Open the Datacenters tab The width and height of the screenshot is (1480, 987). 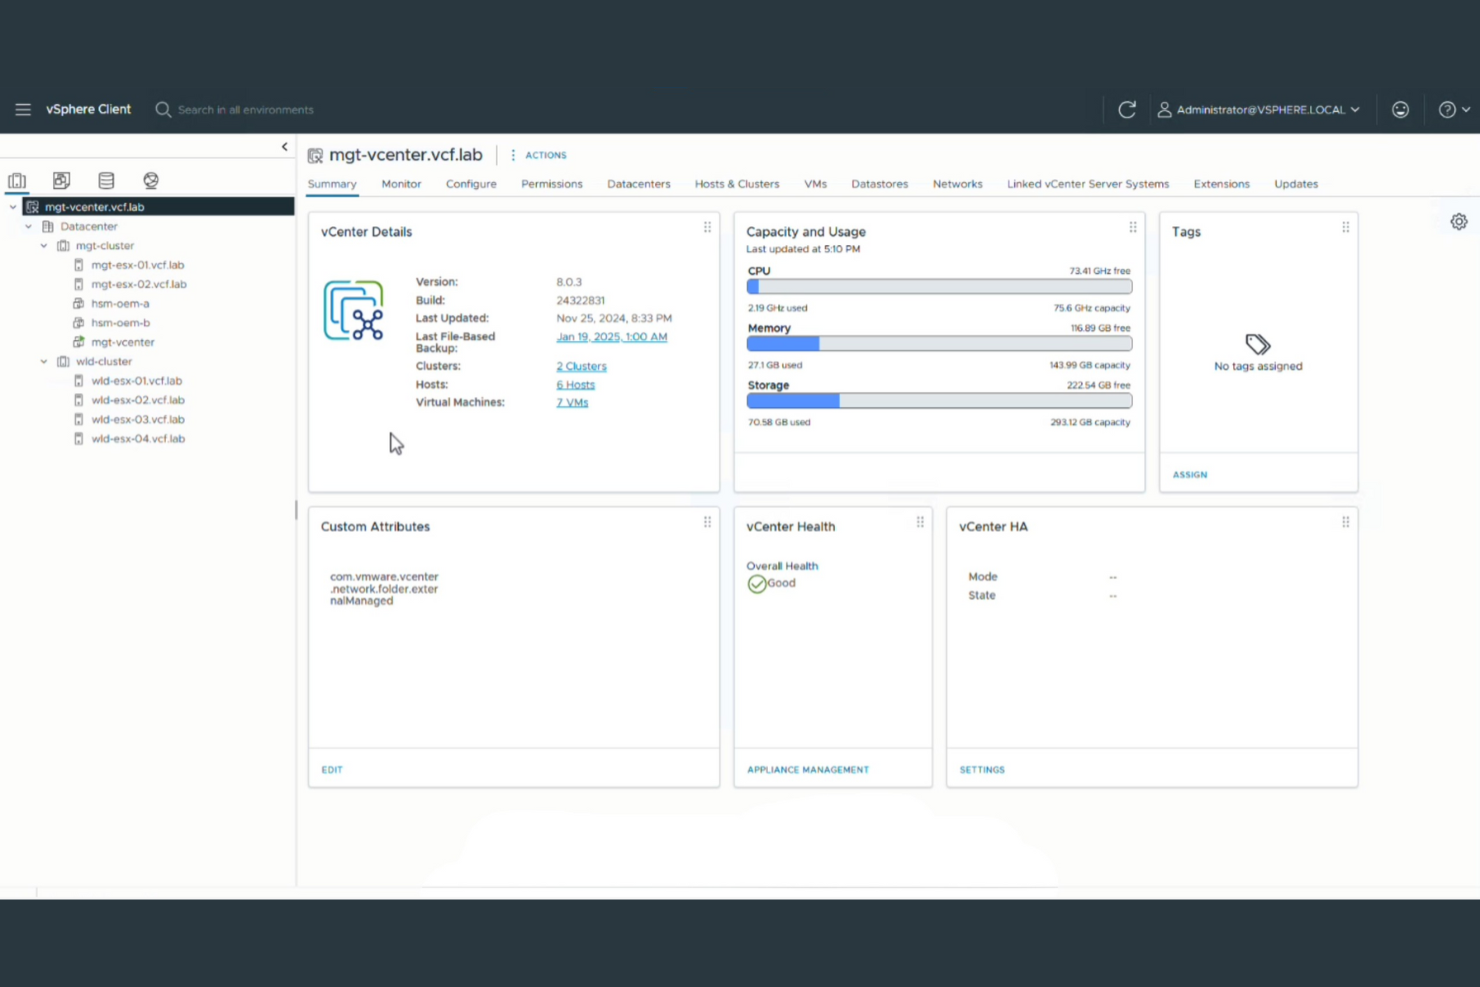tap(639, 184)
